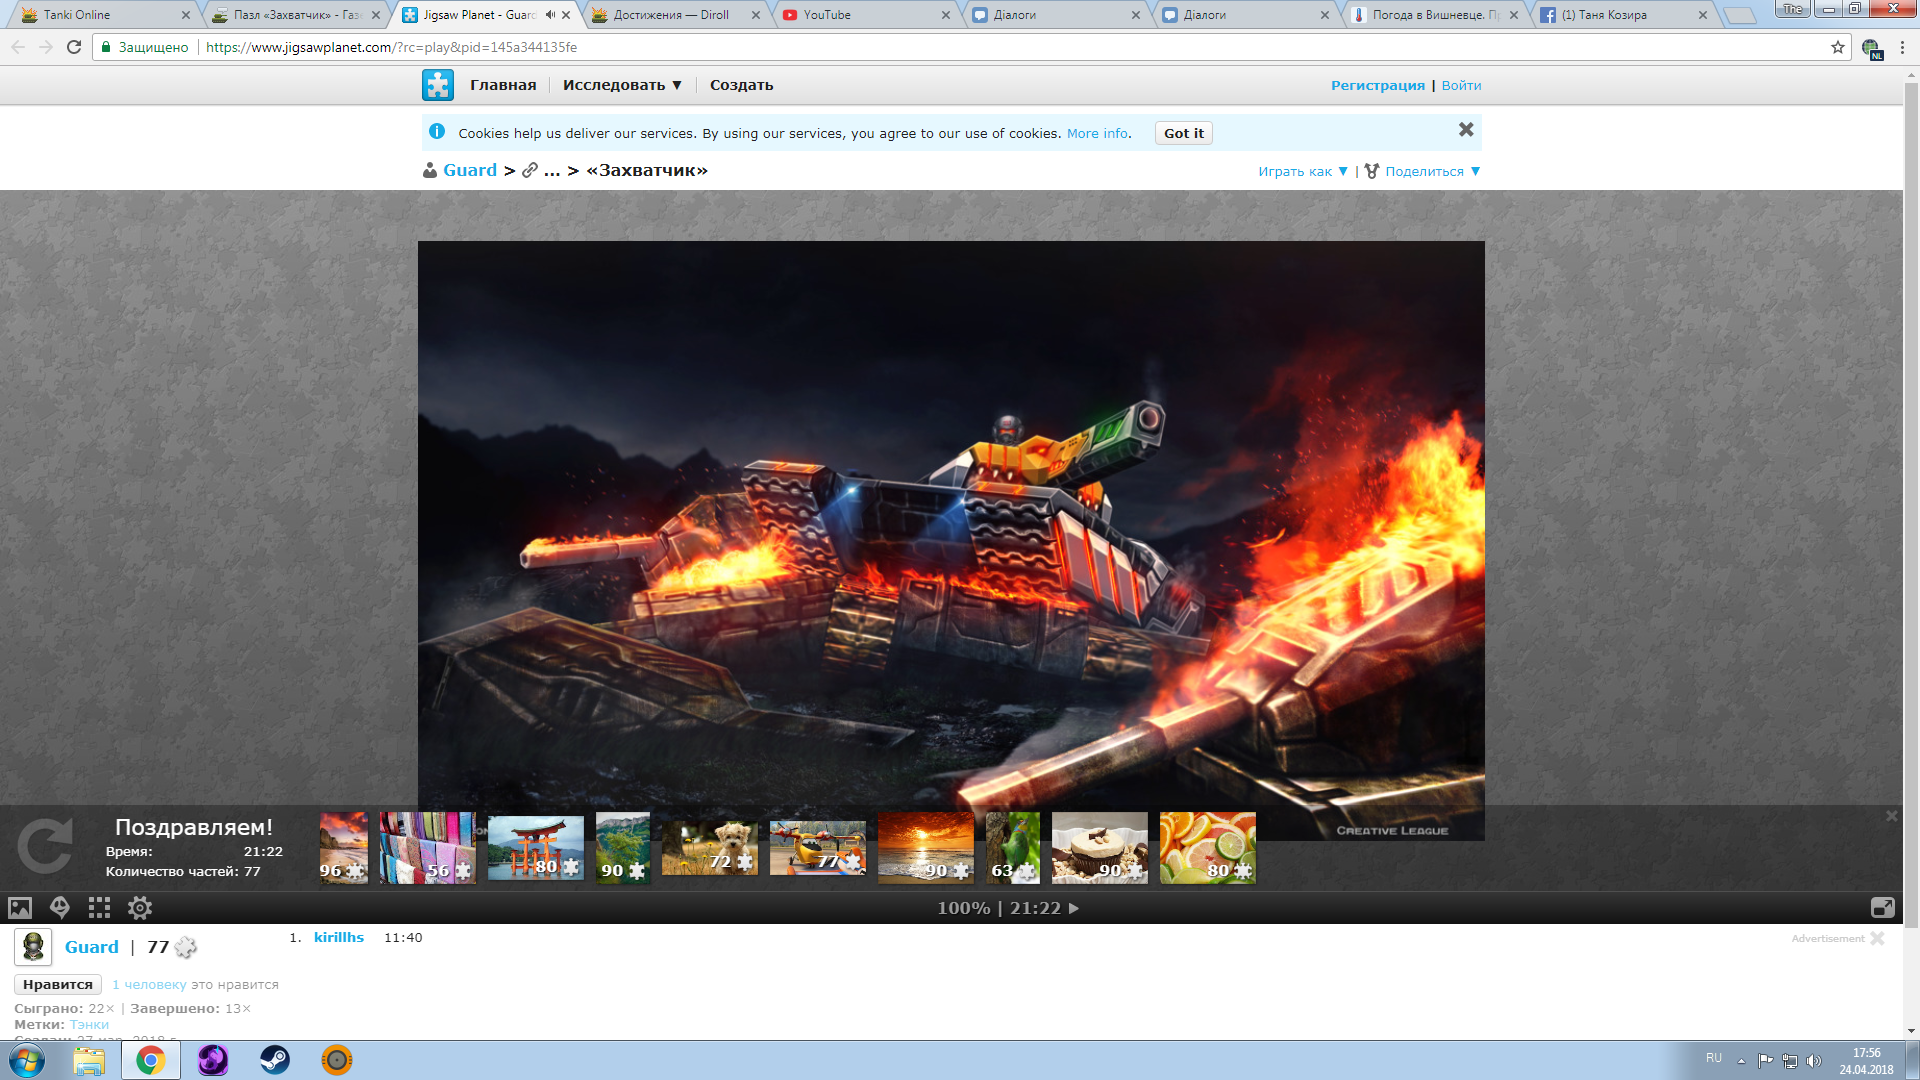
Task: Click play arrow next to timer
Action: (x=1074, y=909)
